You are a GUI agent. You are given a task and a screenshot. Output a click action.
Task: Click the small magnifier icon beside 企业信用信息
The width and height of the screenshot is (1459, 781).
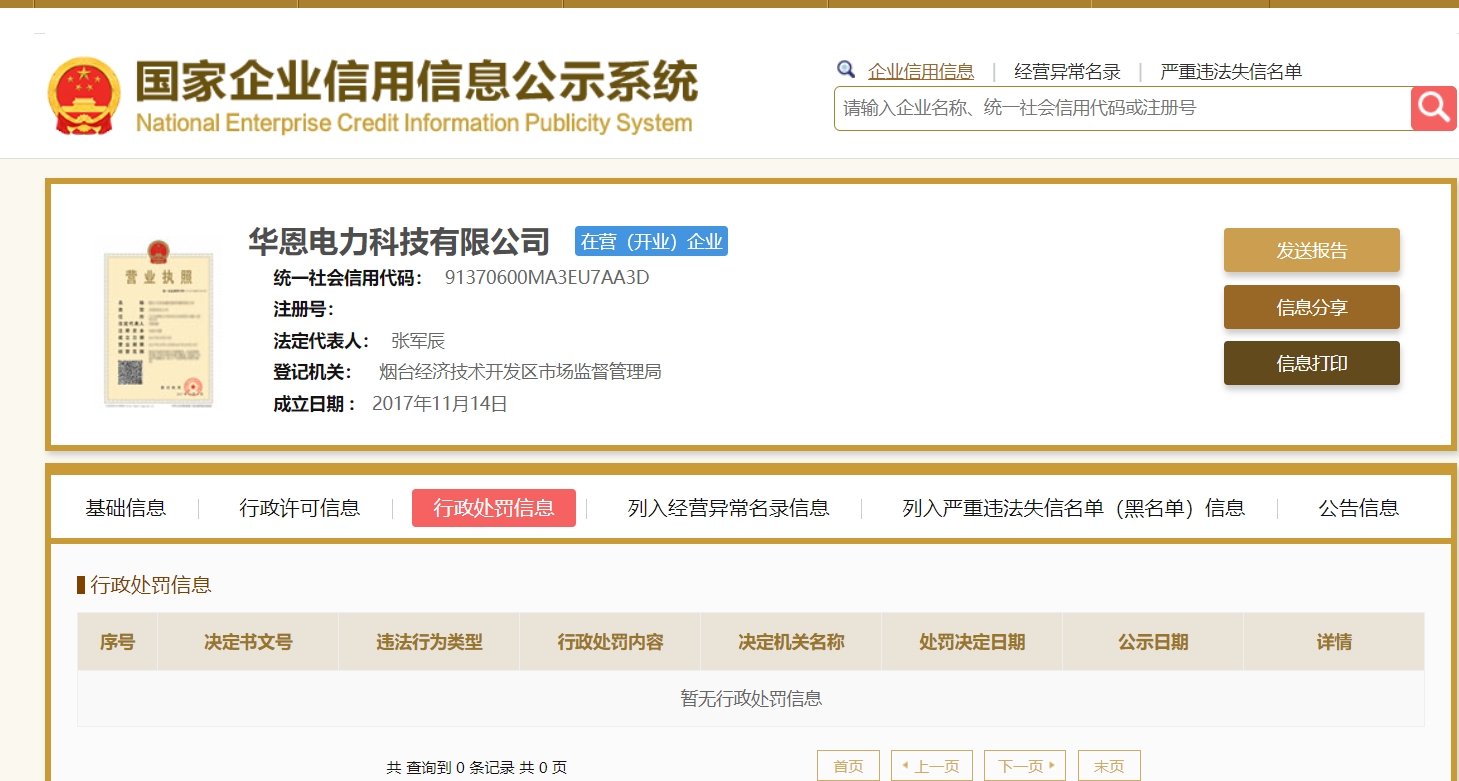coord(846,70)
